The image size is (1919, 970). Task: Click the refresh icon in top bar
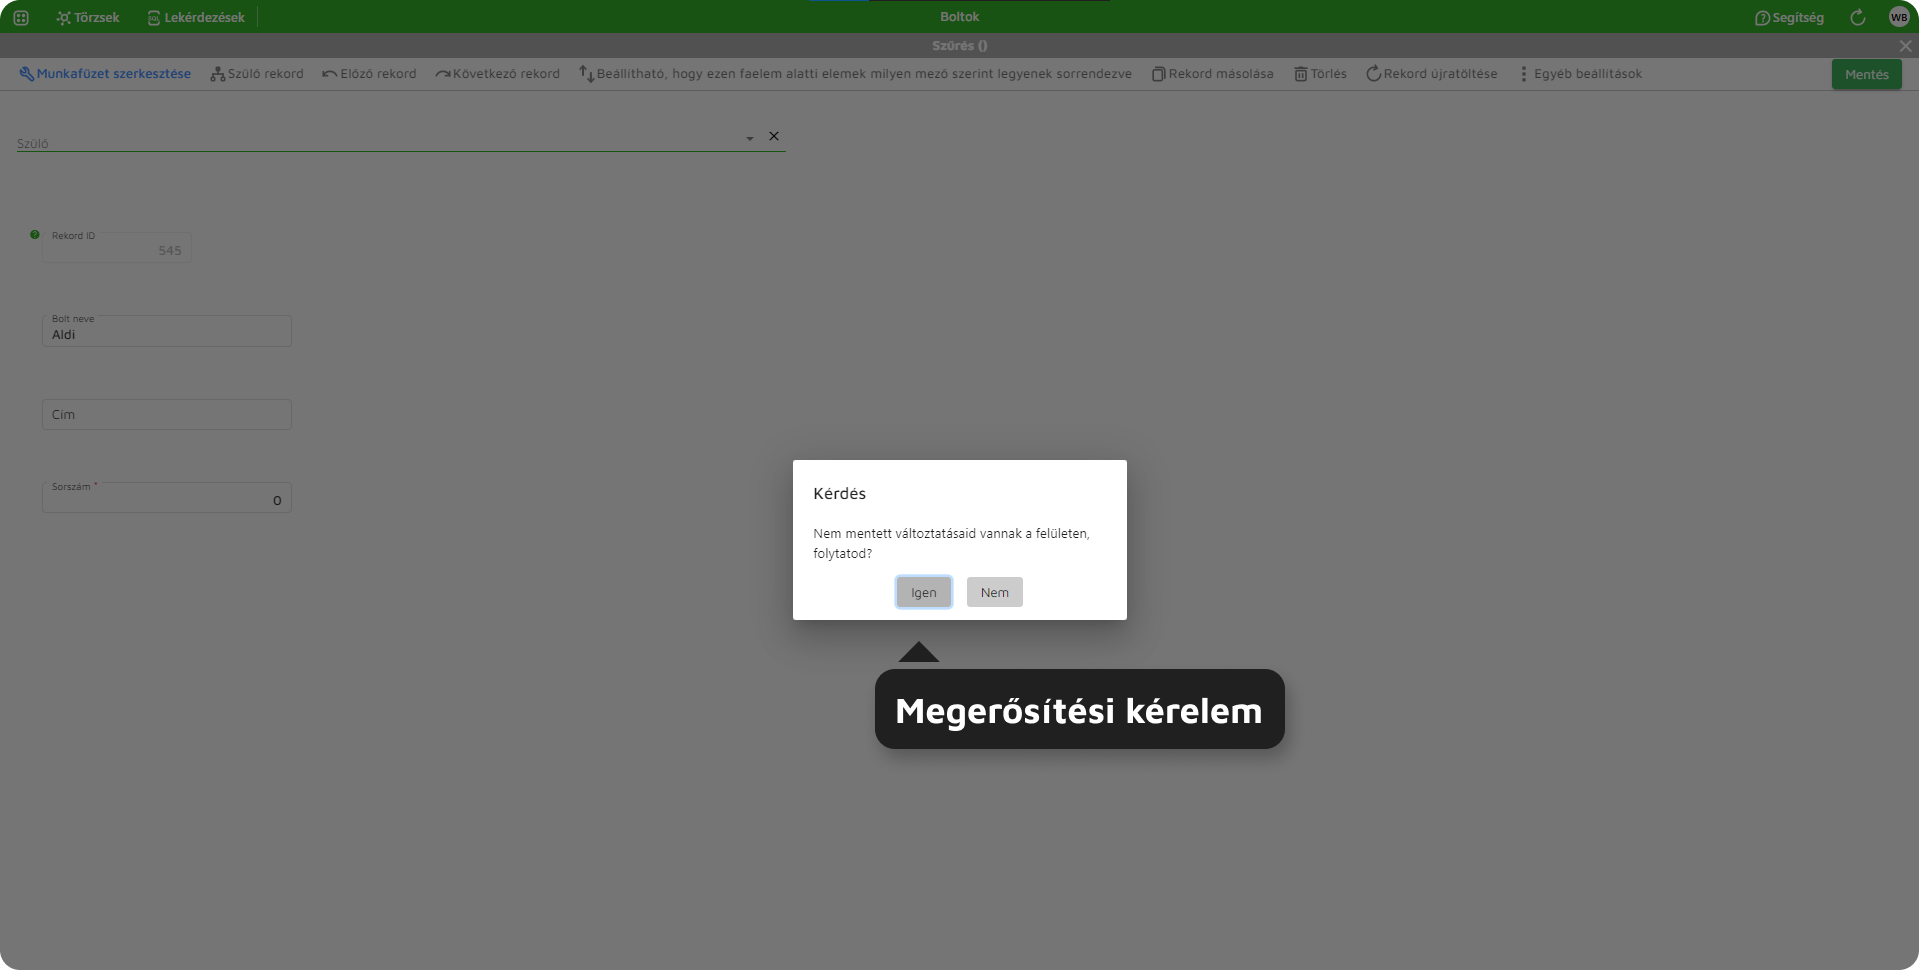click(1857, 17)
